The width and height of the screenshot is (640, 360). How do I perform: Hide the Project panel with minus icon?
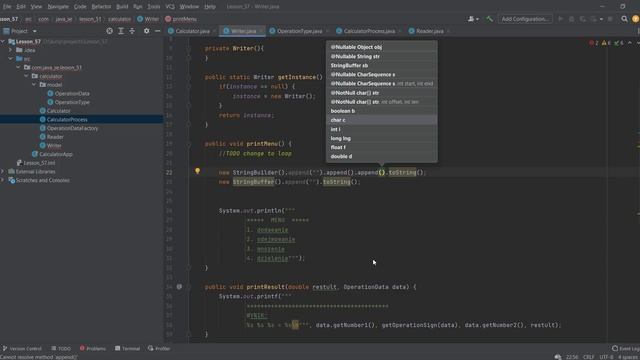(x=158, y=31)
